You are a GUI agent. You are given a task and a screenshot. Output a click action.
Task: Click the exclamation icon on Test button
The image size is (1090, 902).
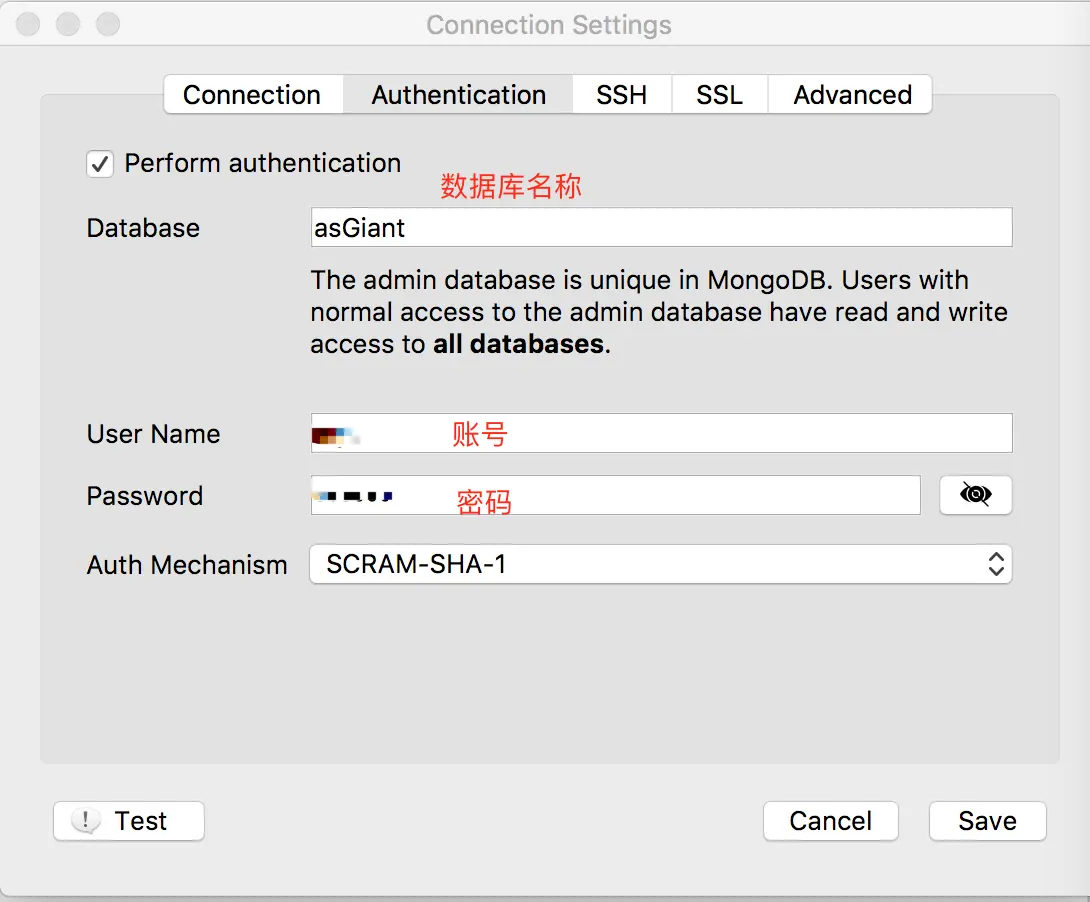86,821
